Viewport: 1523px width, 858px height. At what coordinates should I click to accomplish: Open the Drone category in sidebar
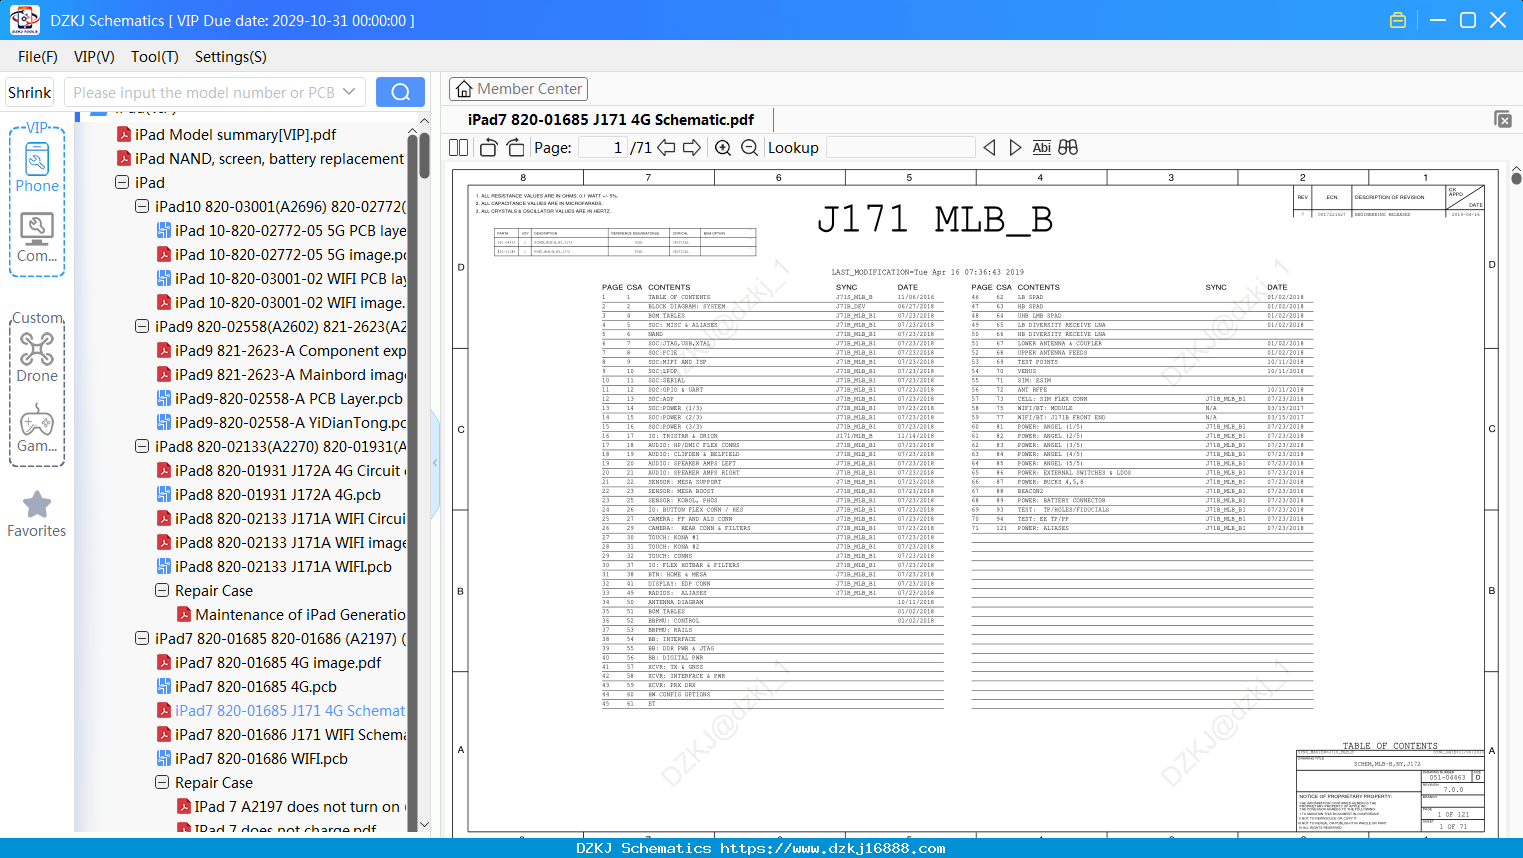(x=37, y=357)
